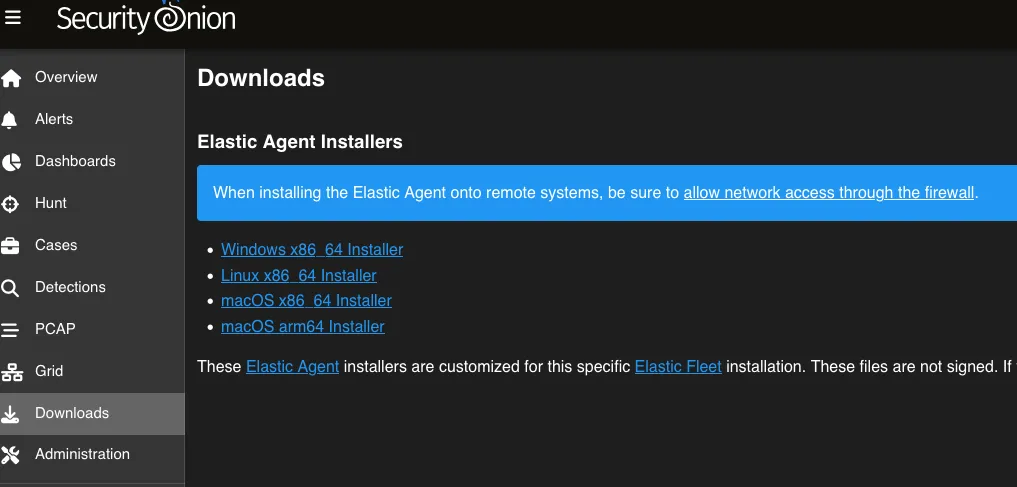Download the Windows x86_64 Installer
Screen dimensions: 1017x487
pyautogui.click(x=312, y=249)
